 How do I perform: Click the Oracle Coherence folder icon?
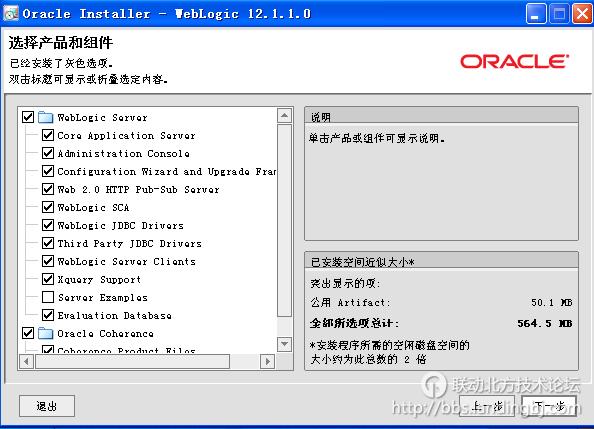coord(45,333)
